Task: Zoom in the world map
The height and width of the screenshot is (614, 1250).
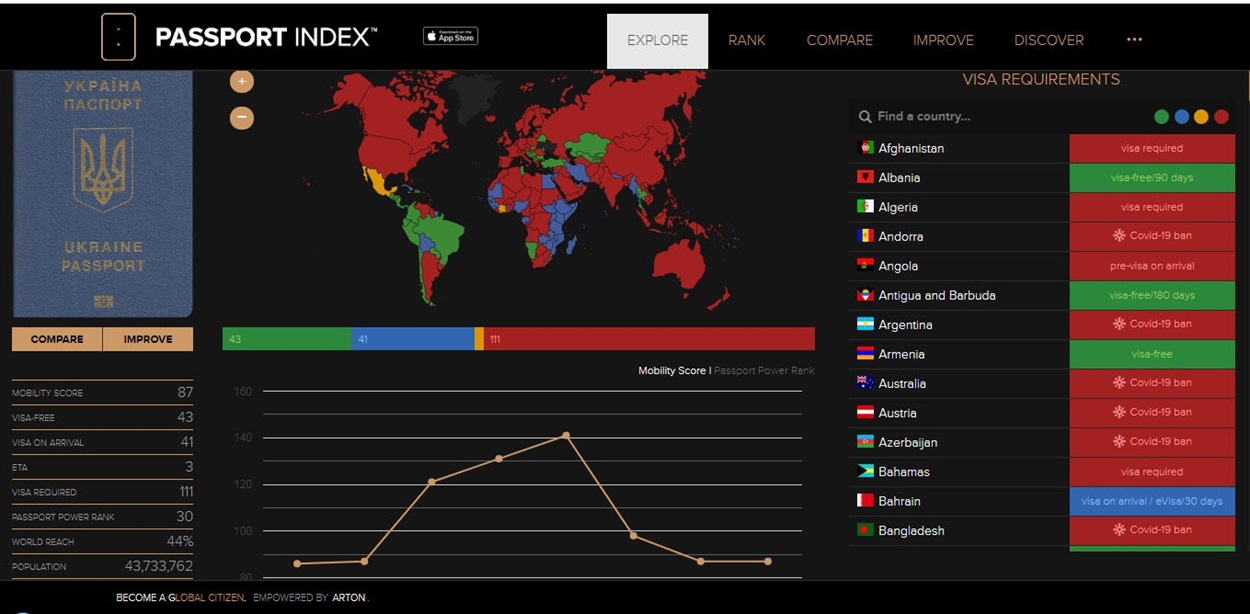Action: pyautogui.click(x=242, y=82)
